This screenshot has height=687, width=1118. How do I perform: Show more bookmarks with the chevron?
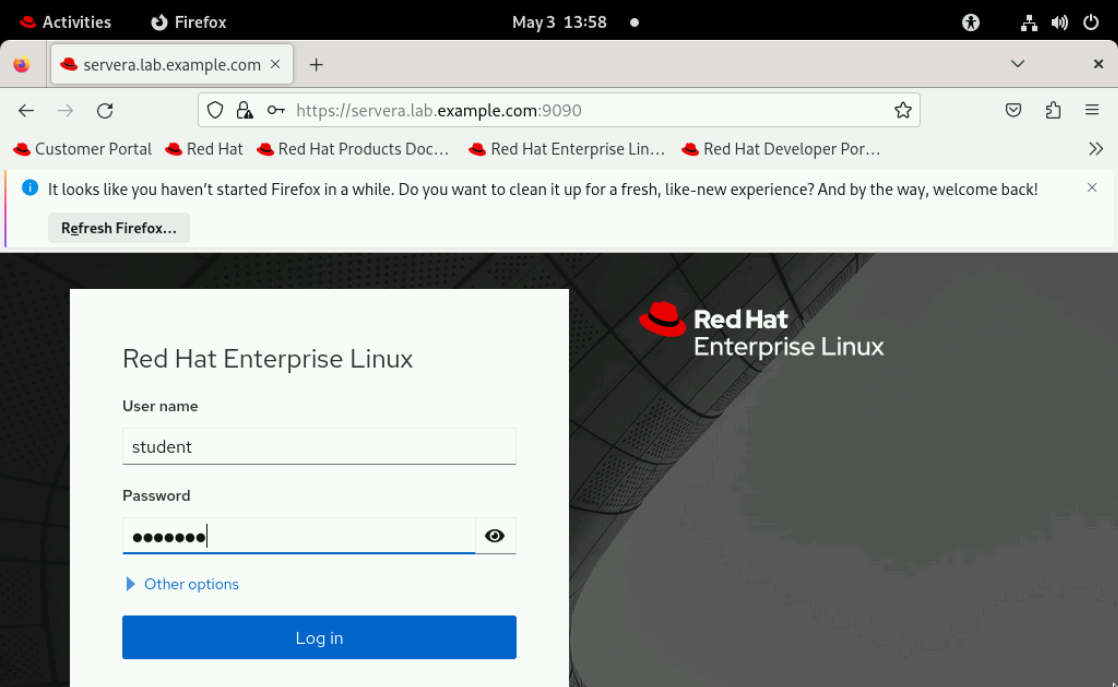click(1096, 149)
